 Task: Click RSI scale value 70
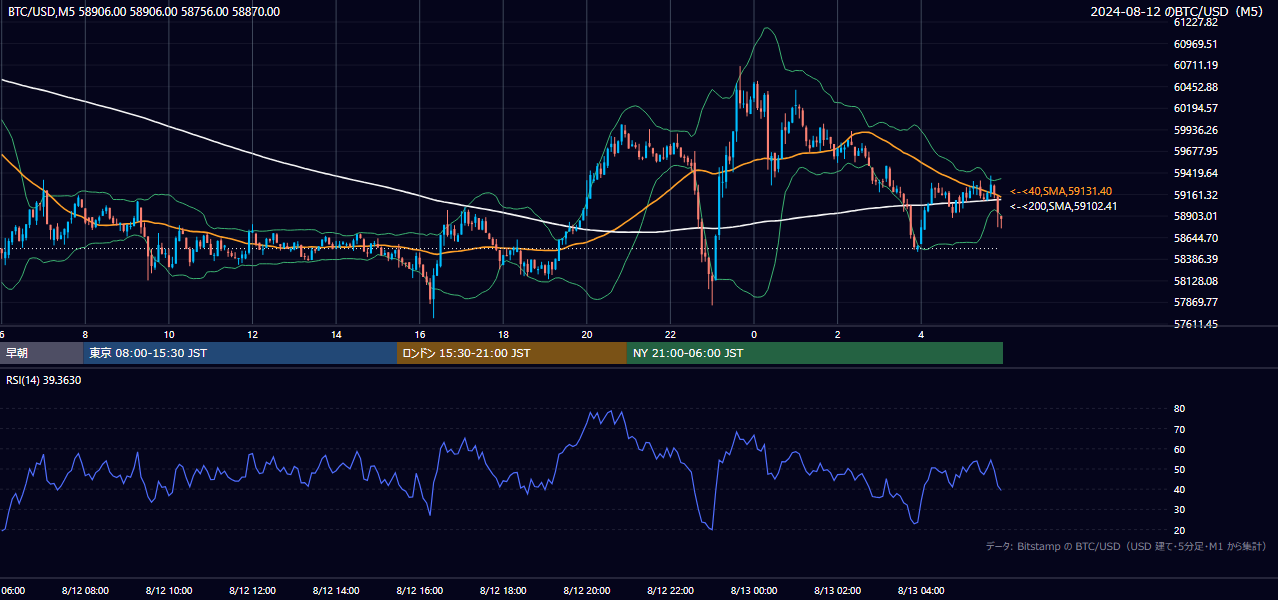[x=1179, y=429]
